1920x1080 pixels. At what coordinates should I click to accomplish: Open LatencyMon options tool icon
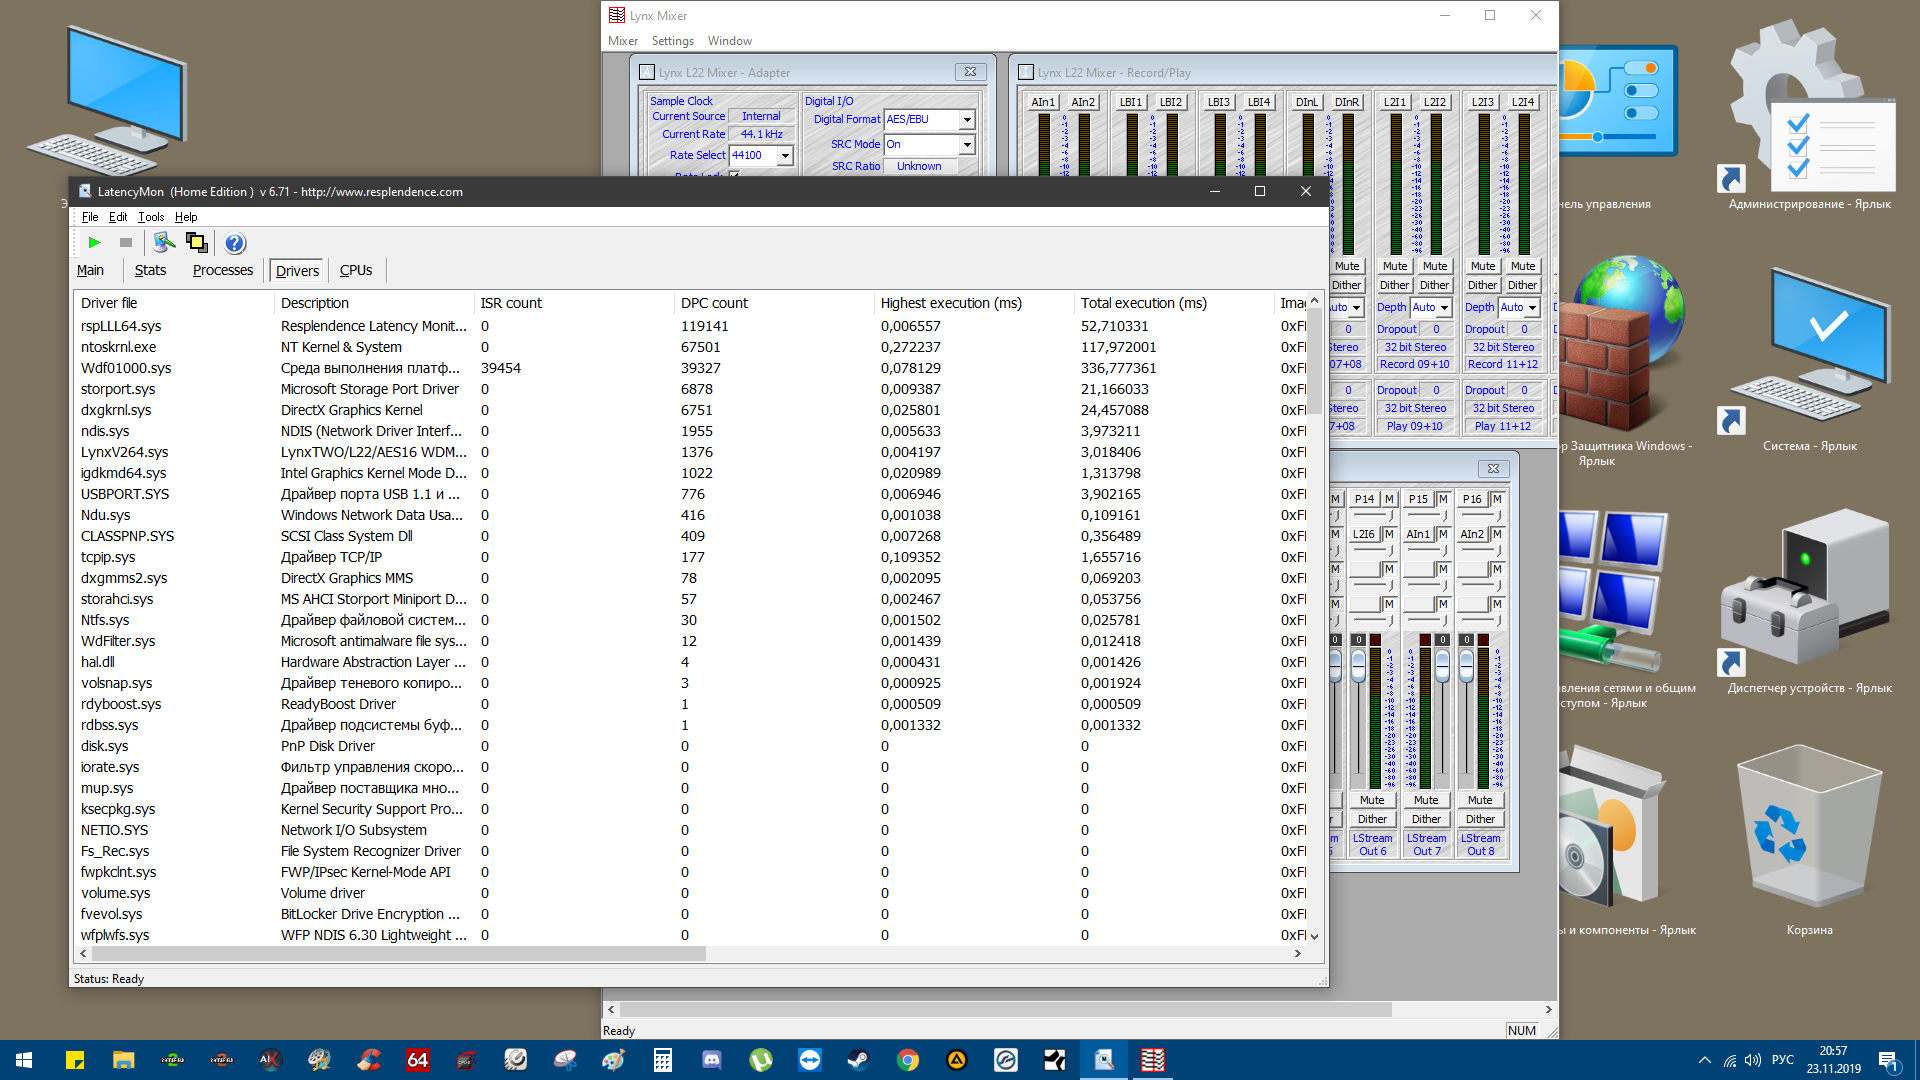164,243
